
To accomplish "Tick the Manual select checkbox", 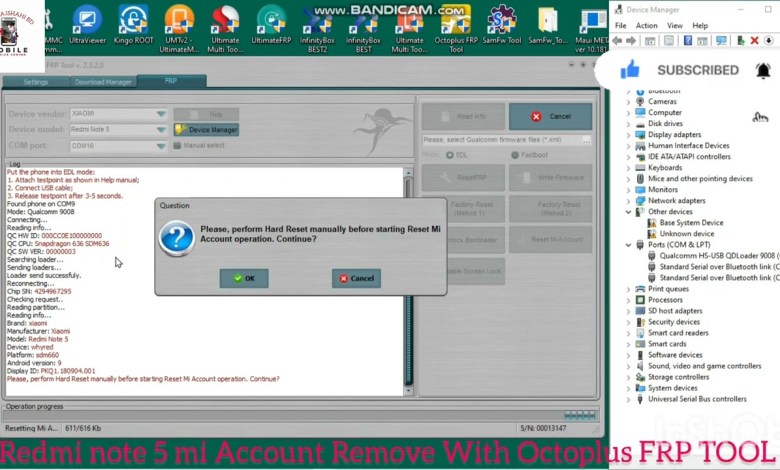I will [x=177, y=146].
